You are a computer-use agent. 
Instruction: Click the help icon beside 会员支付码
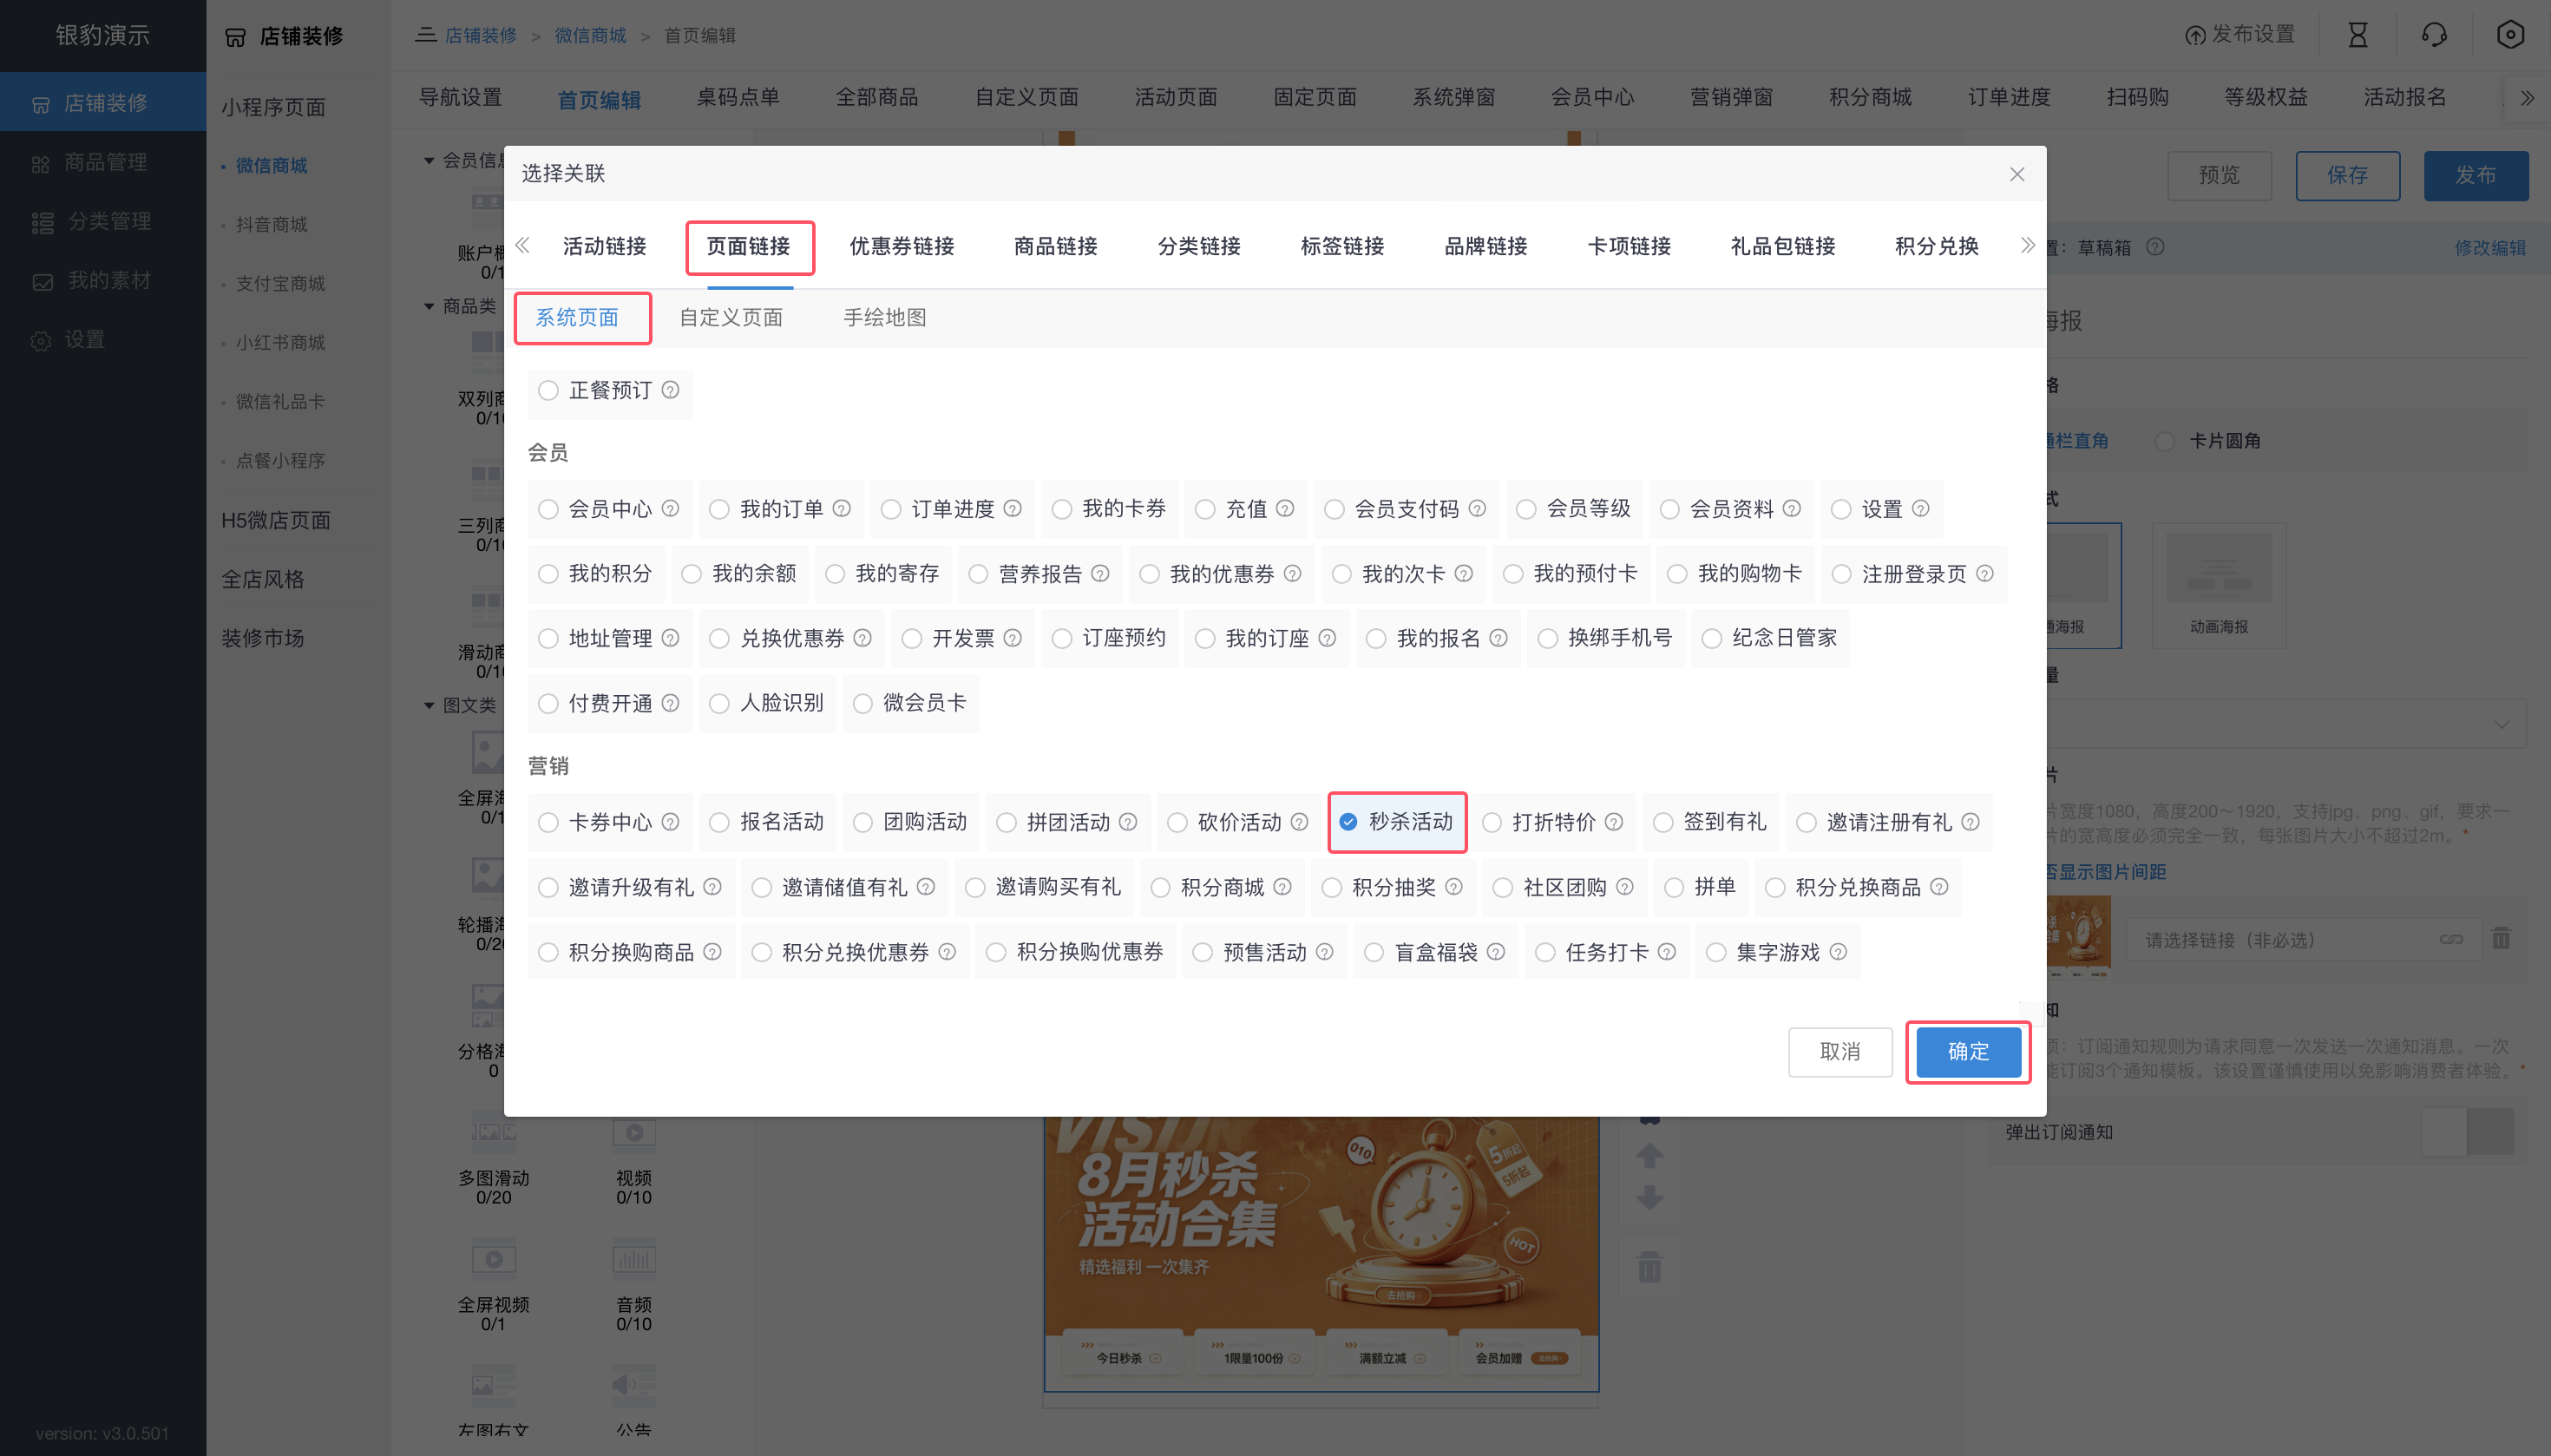coord(1477,509)
